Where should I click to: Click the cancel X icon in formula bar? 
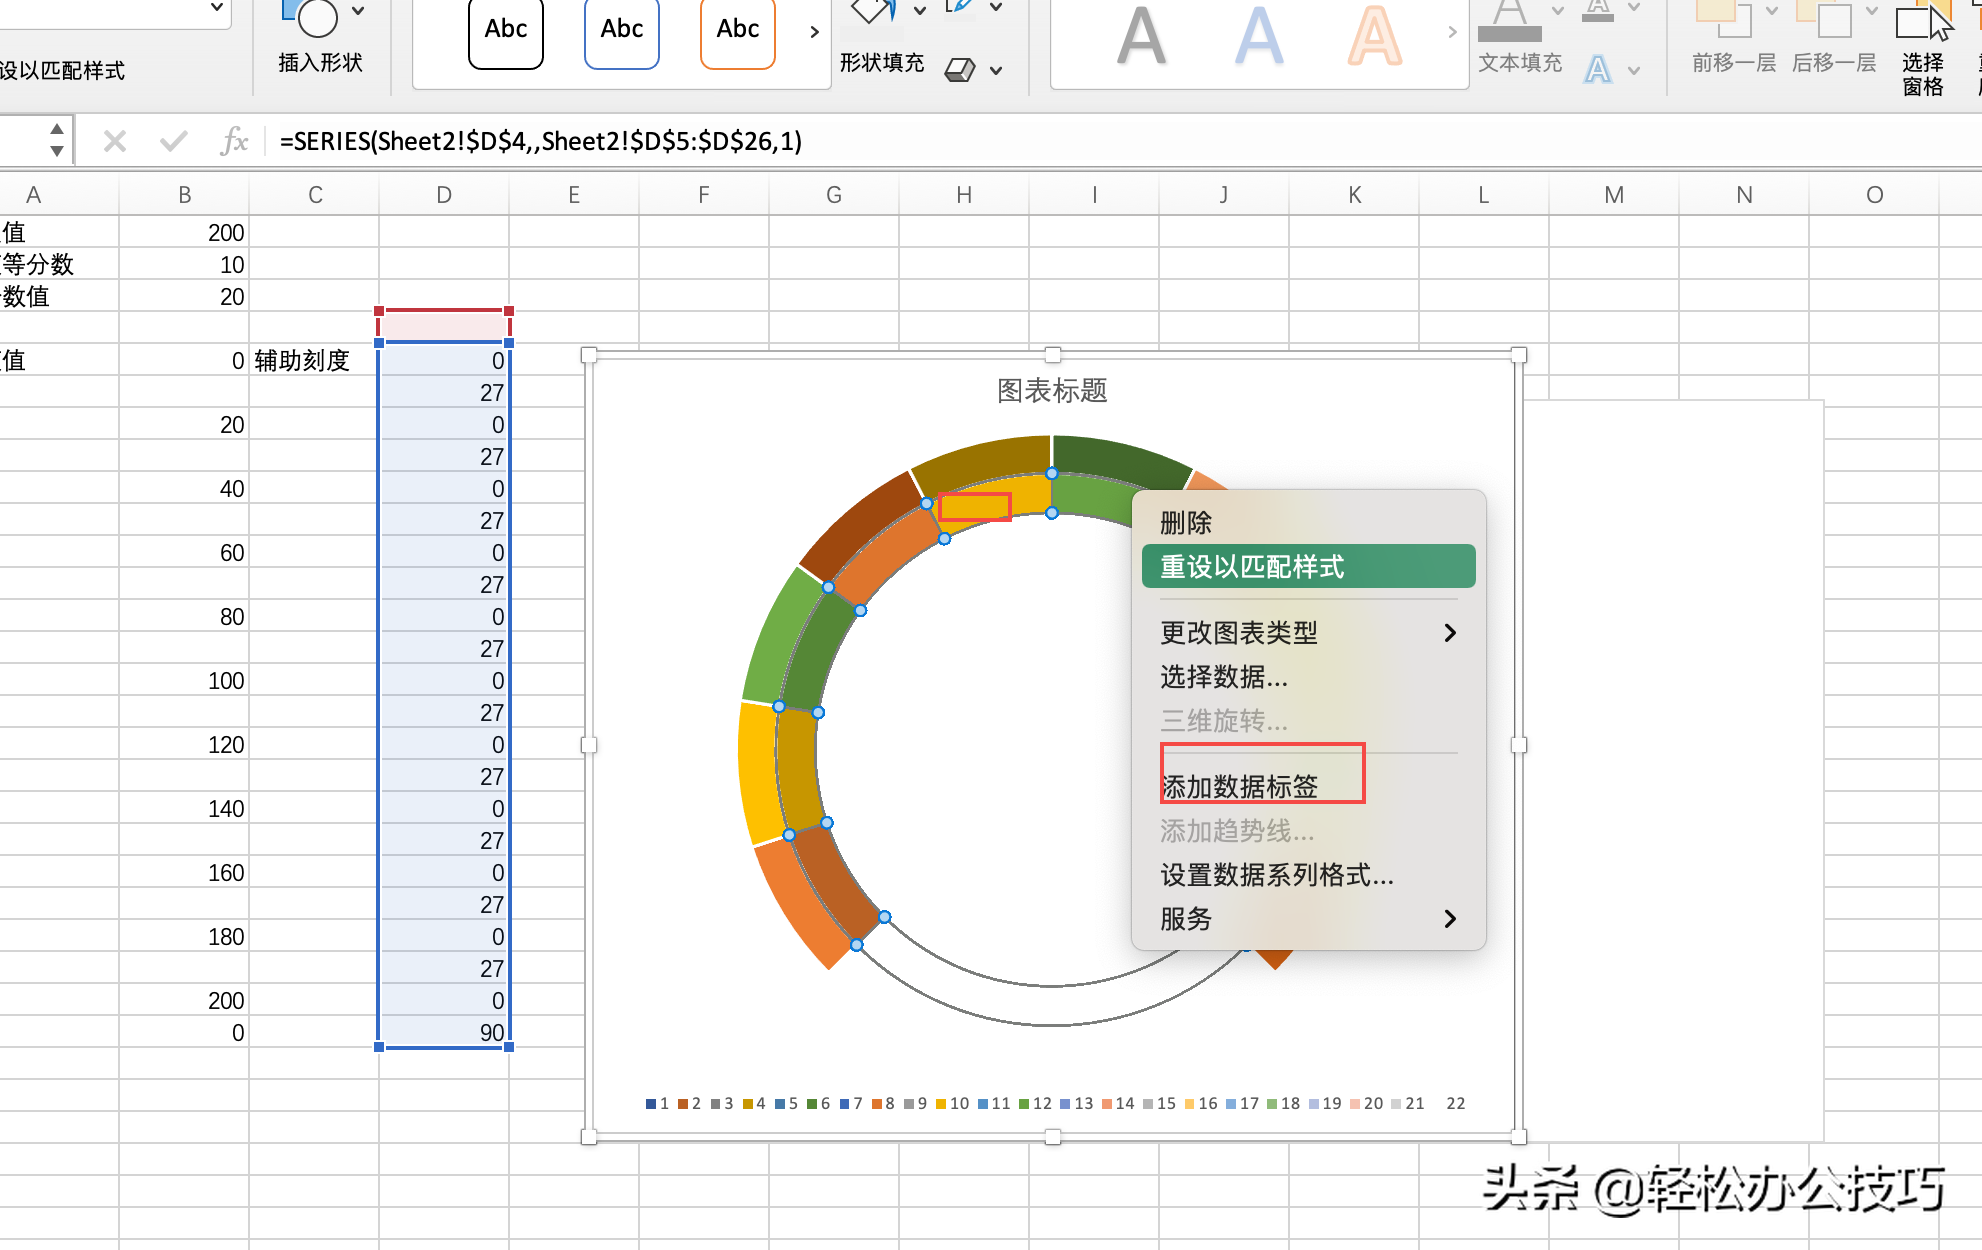click(115, 141)
